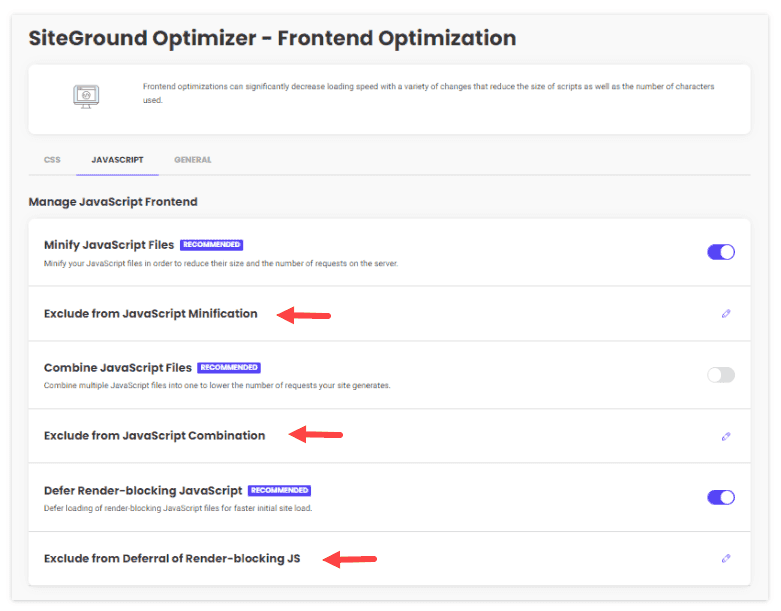The width and height of the screenshot is (781, 611).
Task: Click the Minify JavaScript Files heading
Action: click(x=109, y=245)
